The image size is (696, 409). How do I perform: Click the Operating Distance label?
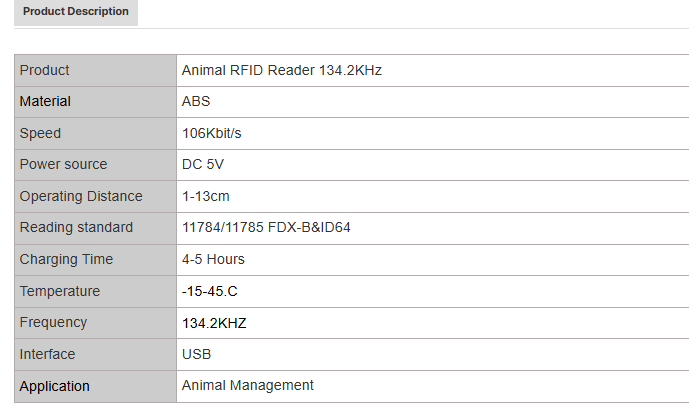tap(81, 196)
